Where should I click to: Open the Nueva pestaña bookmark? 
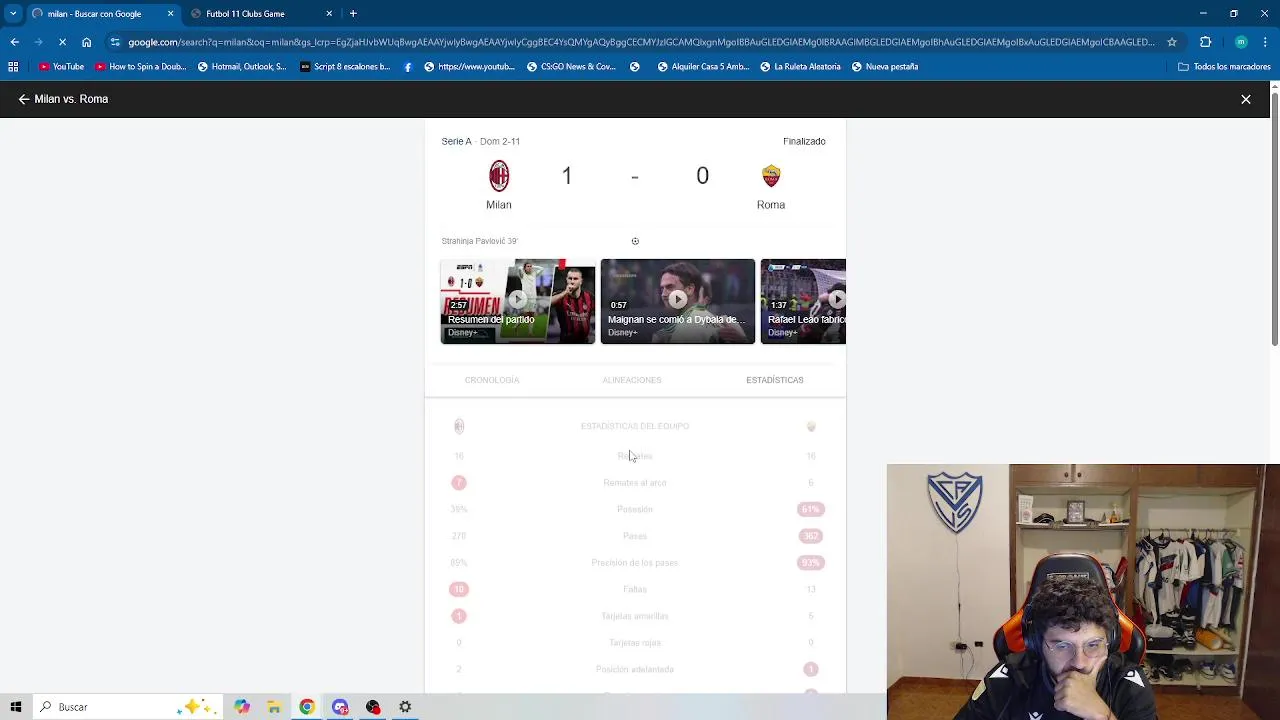(885, 67)
